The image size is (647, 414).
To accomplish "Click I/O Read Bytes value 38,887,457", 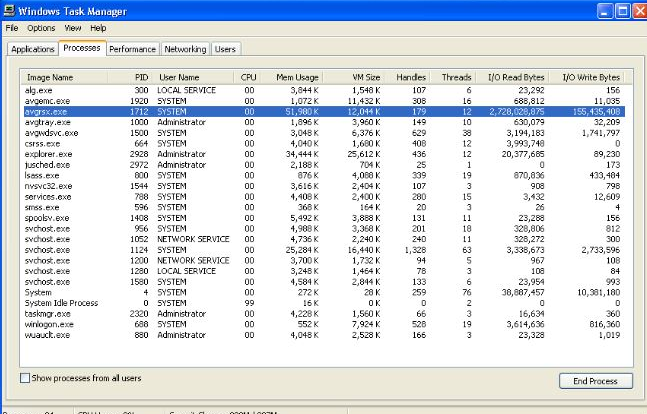I will (523, 293).
